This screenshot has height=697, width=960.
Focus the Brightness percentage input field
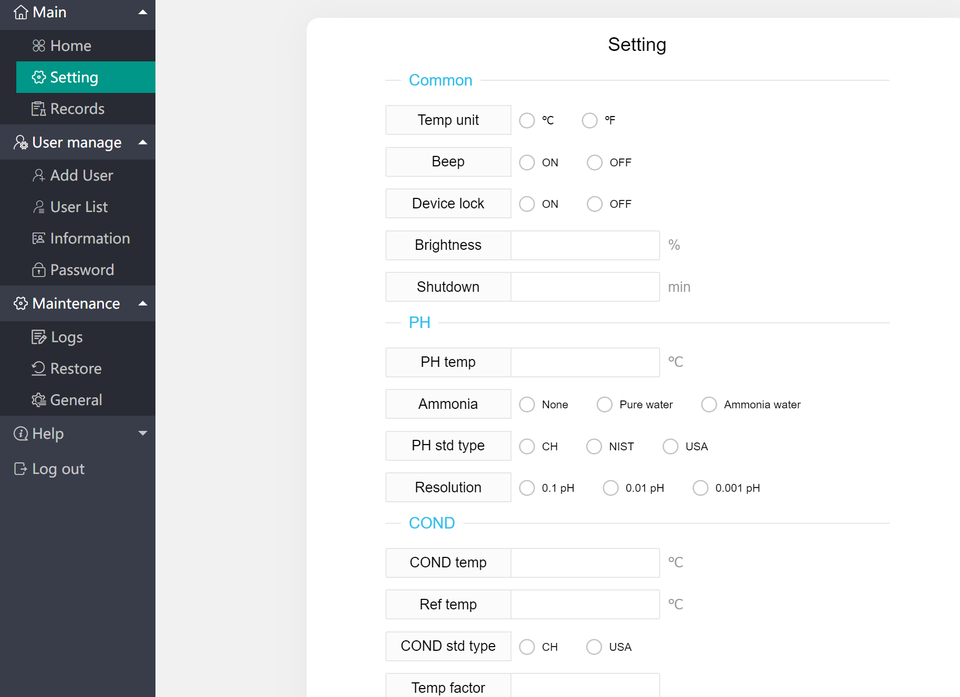(585, 245)
